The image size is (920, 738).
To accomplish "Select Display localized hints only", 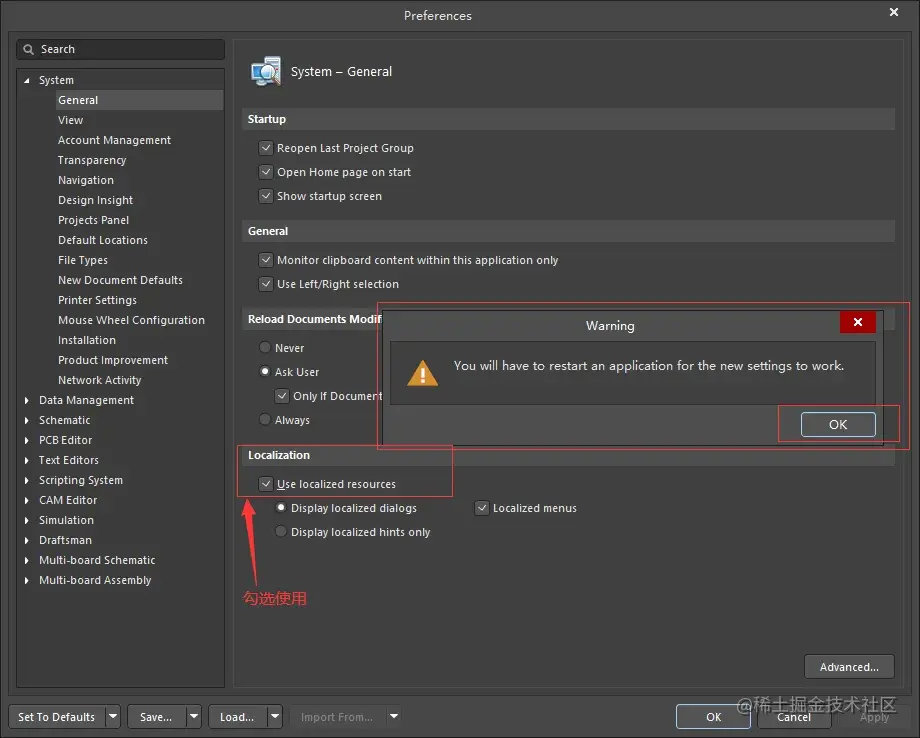I will (x=281, y=532).
